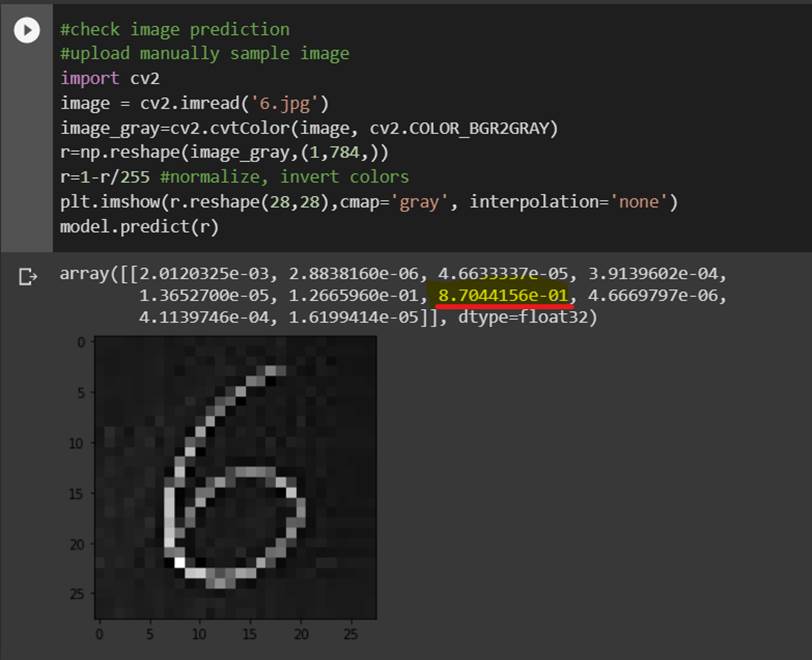Click the '6.jpg' filename string in code
Image resolution: width=812 pixels, height=660 pixels.
pyautogui.click(x=294, y=103)
